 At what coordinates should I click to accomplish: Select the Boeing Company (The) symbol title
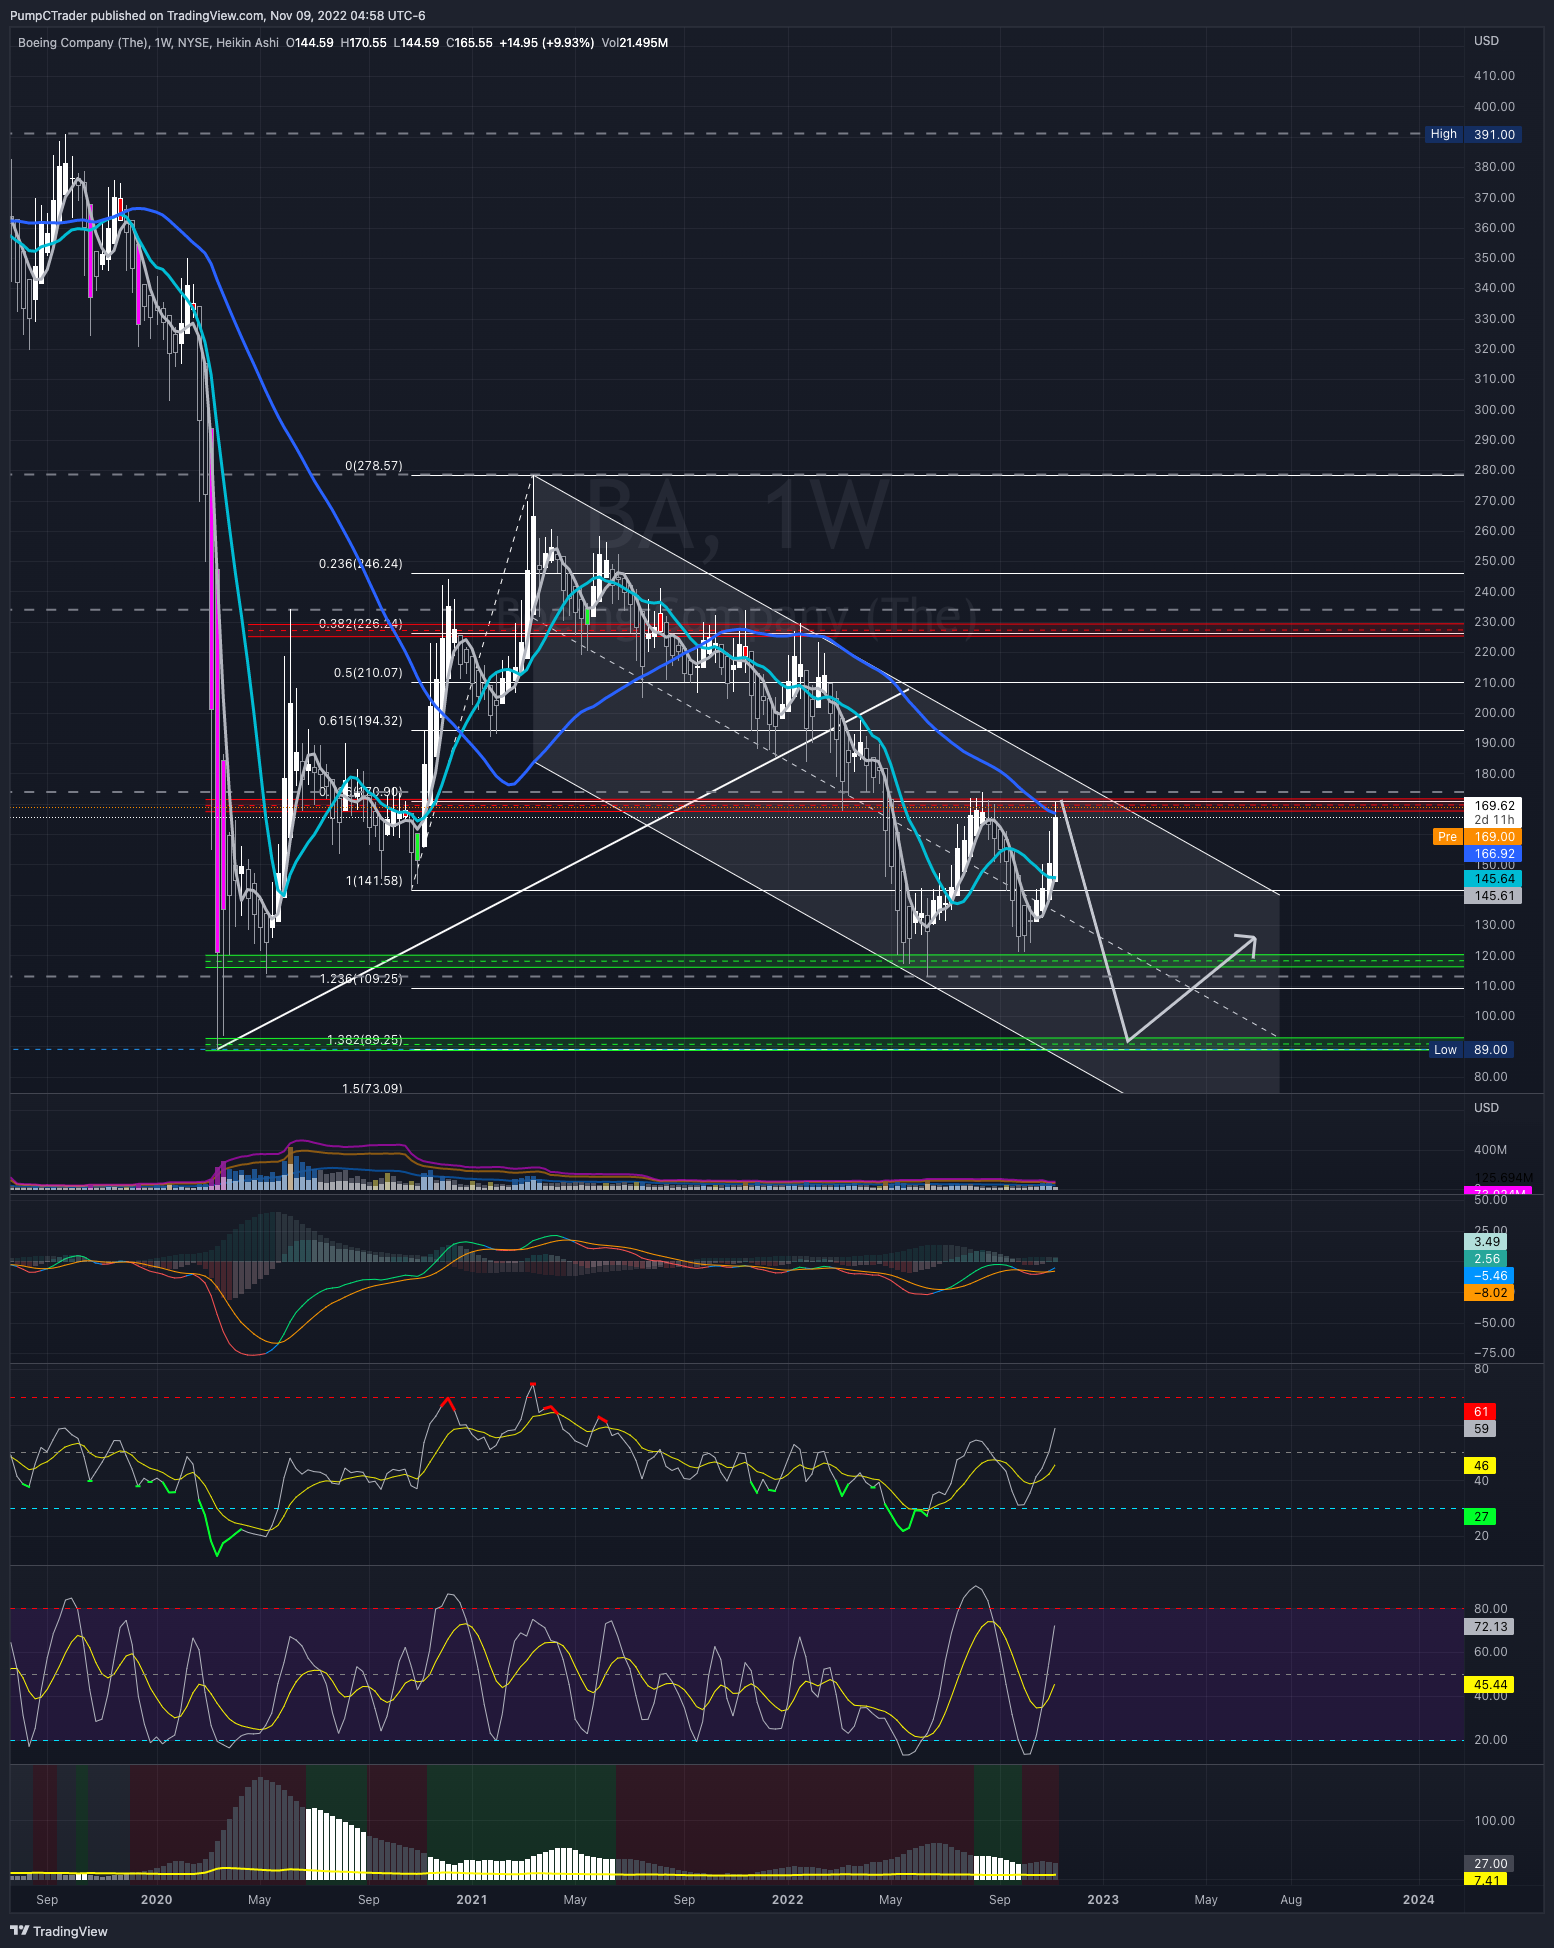[83, 43]
